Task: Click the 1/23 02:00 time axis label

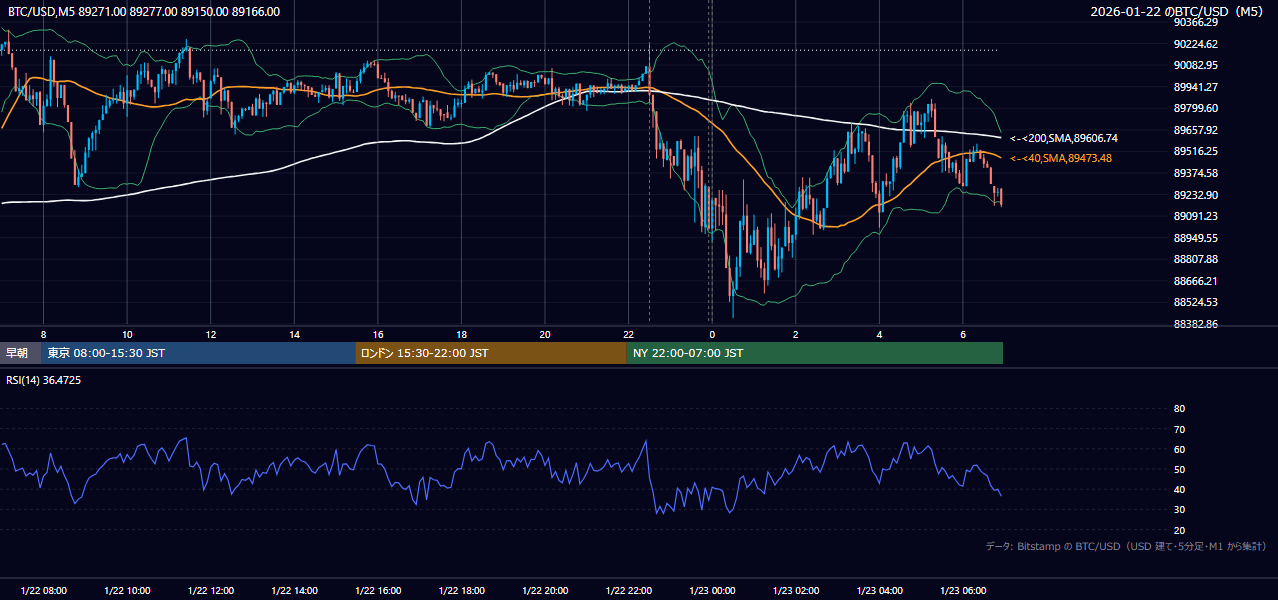Action: (x=796, y=591)
